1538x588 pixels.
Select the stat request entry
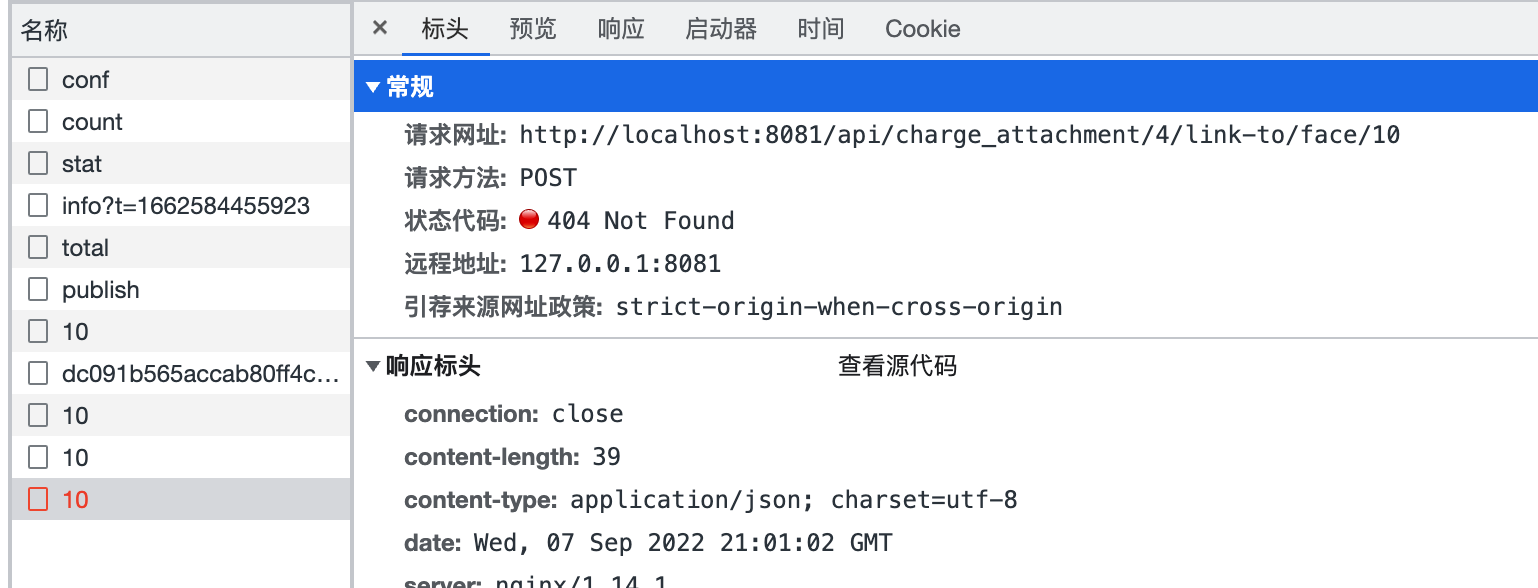(x=80, y=163)
